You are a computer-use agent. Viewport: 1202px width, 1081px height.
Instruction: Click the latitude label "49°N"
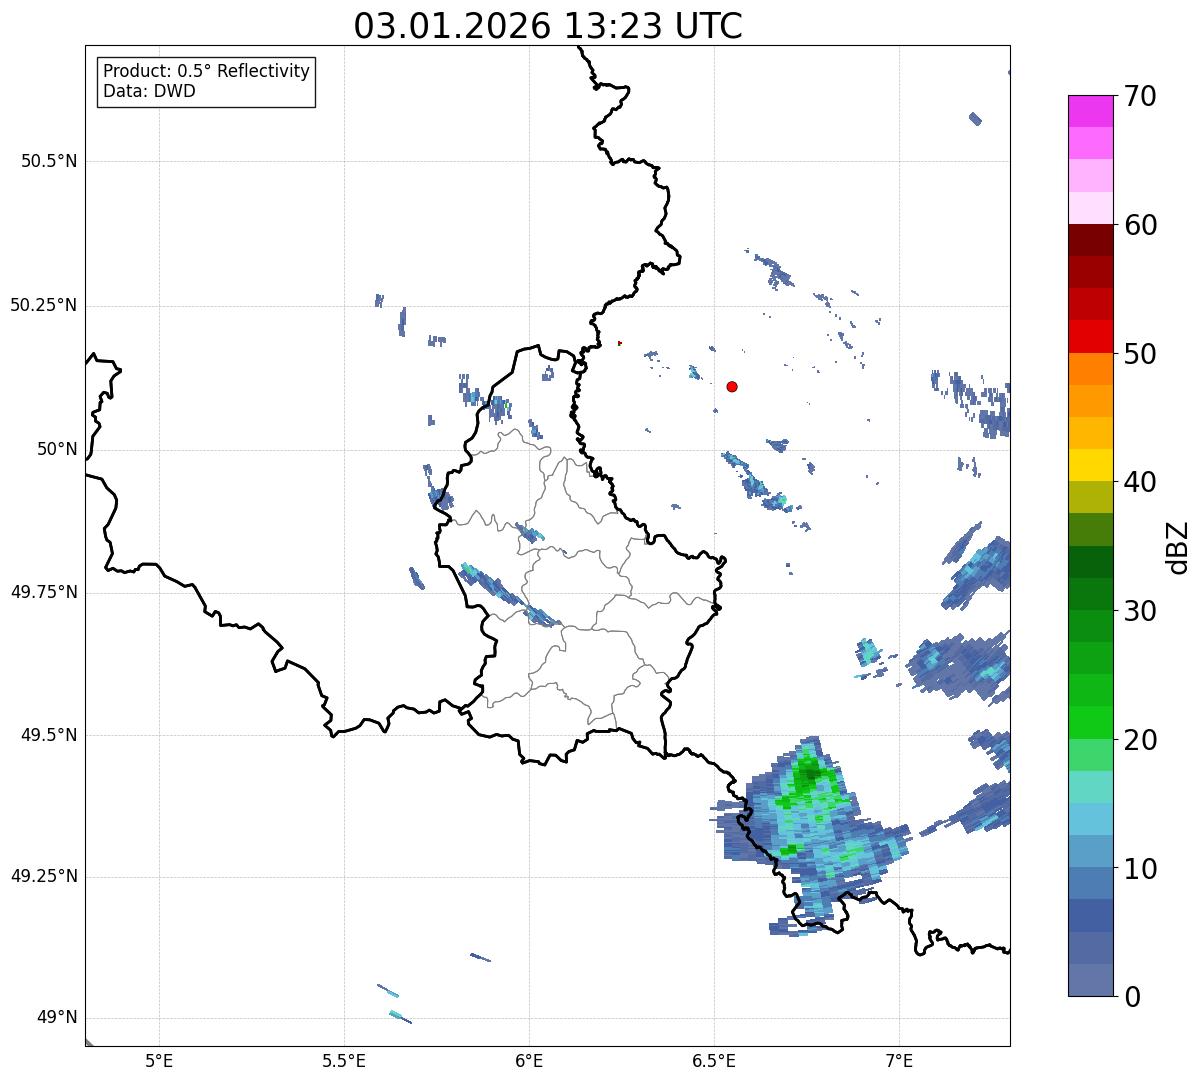coord(57,1018)
